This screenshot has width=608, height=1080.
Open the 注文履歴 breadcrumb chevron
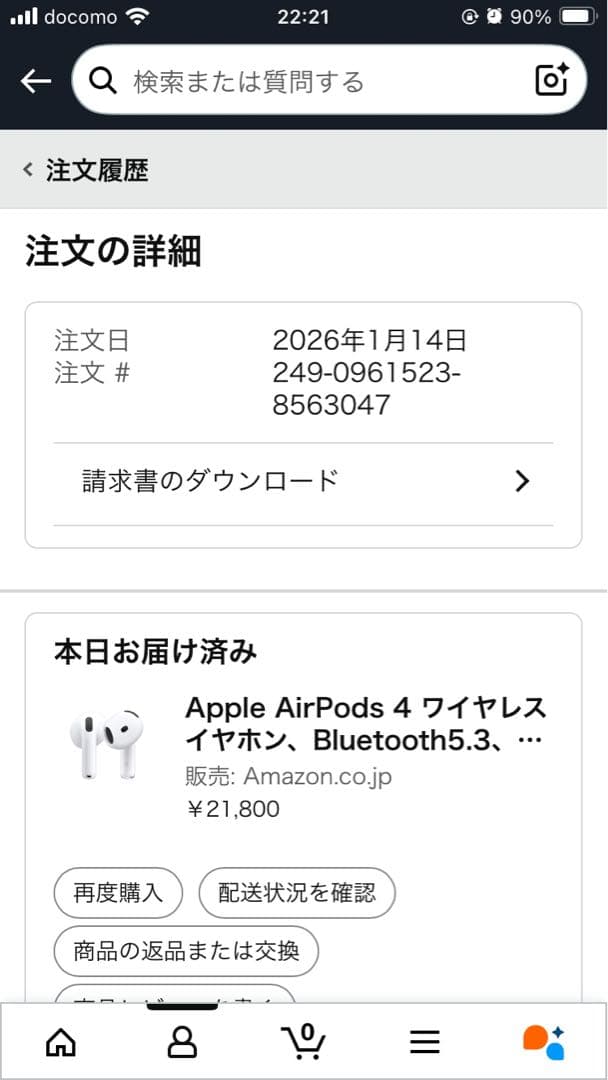[26, 169]
